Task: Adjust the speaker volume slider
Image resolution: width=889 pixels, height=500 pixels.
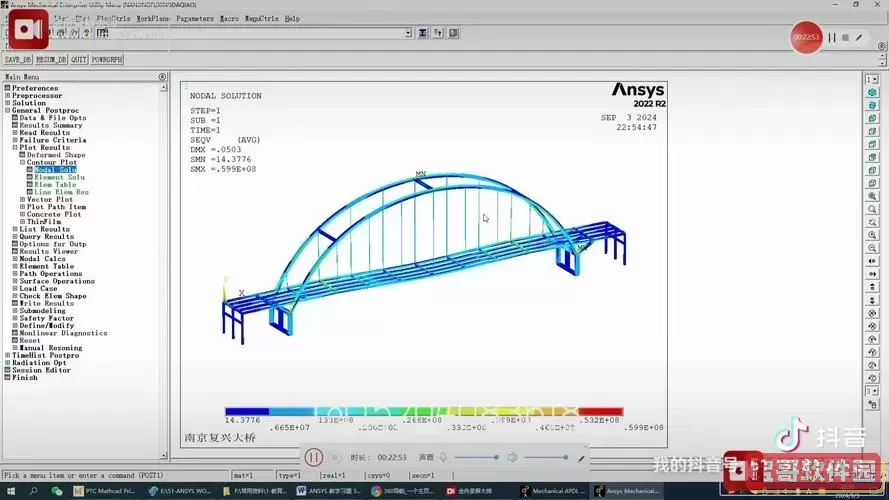Action: tap(547, 457)
